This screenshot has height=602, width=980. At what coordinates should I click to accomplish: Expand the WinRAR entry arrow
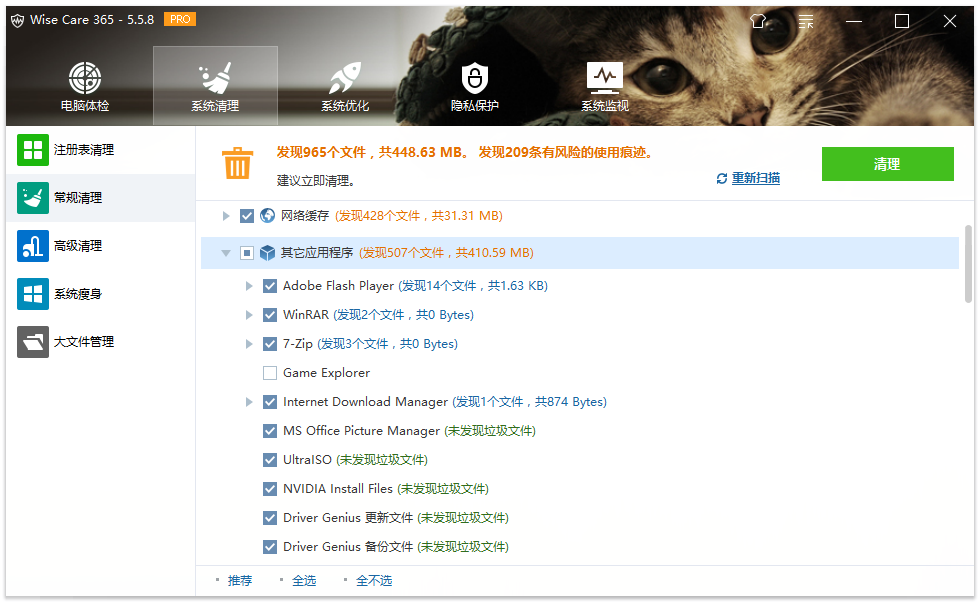click(x=249, y=314)
